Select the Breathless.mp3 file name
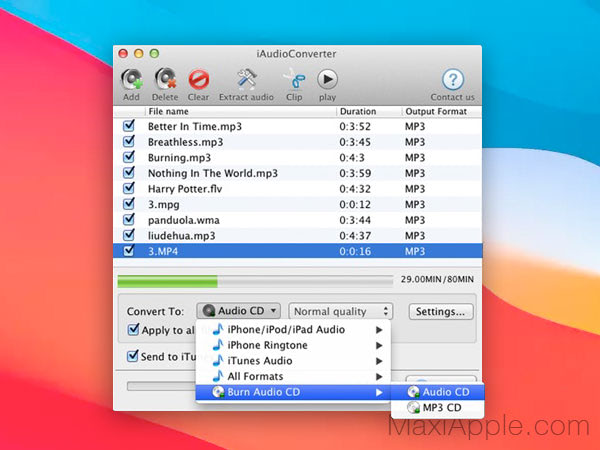 click(186, 142)
